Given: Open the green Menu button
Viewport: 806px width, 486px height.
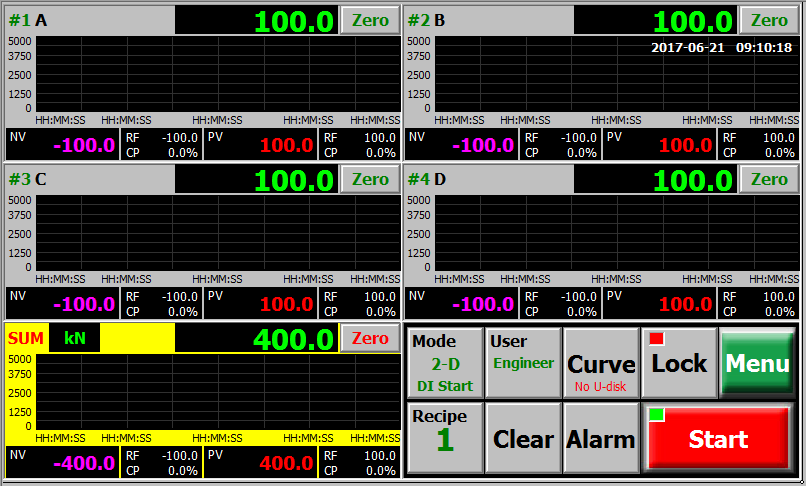Looking at the screenshot, I should pos(757,363).
